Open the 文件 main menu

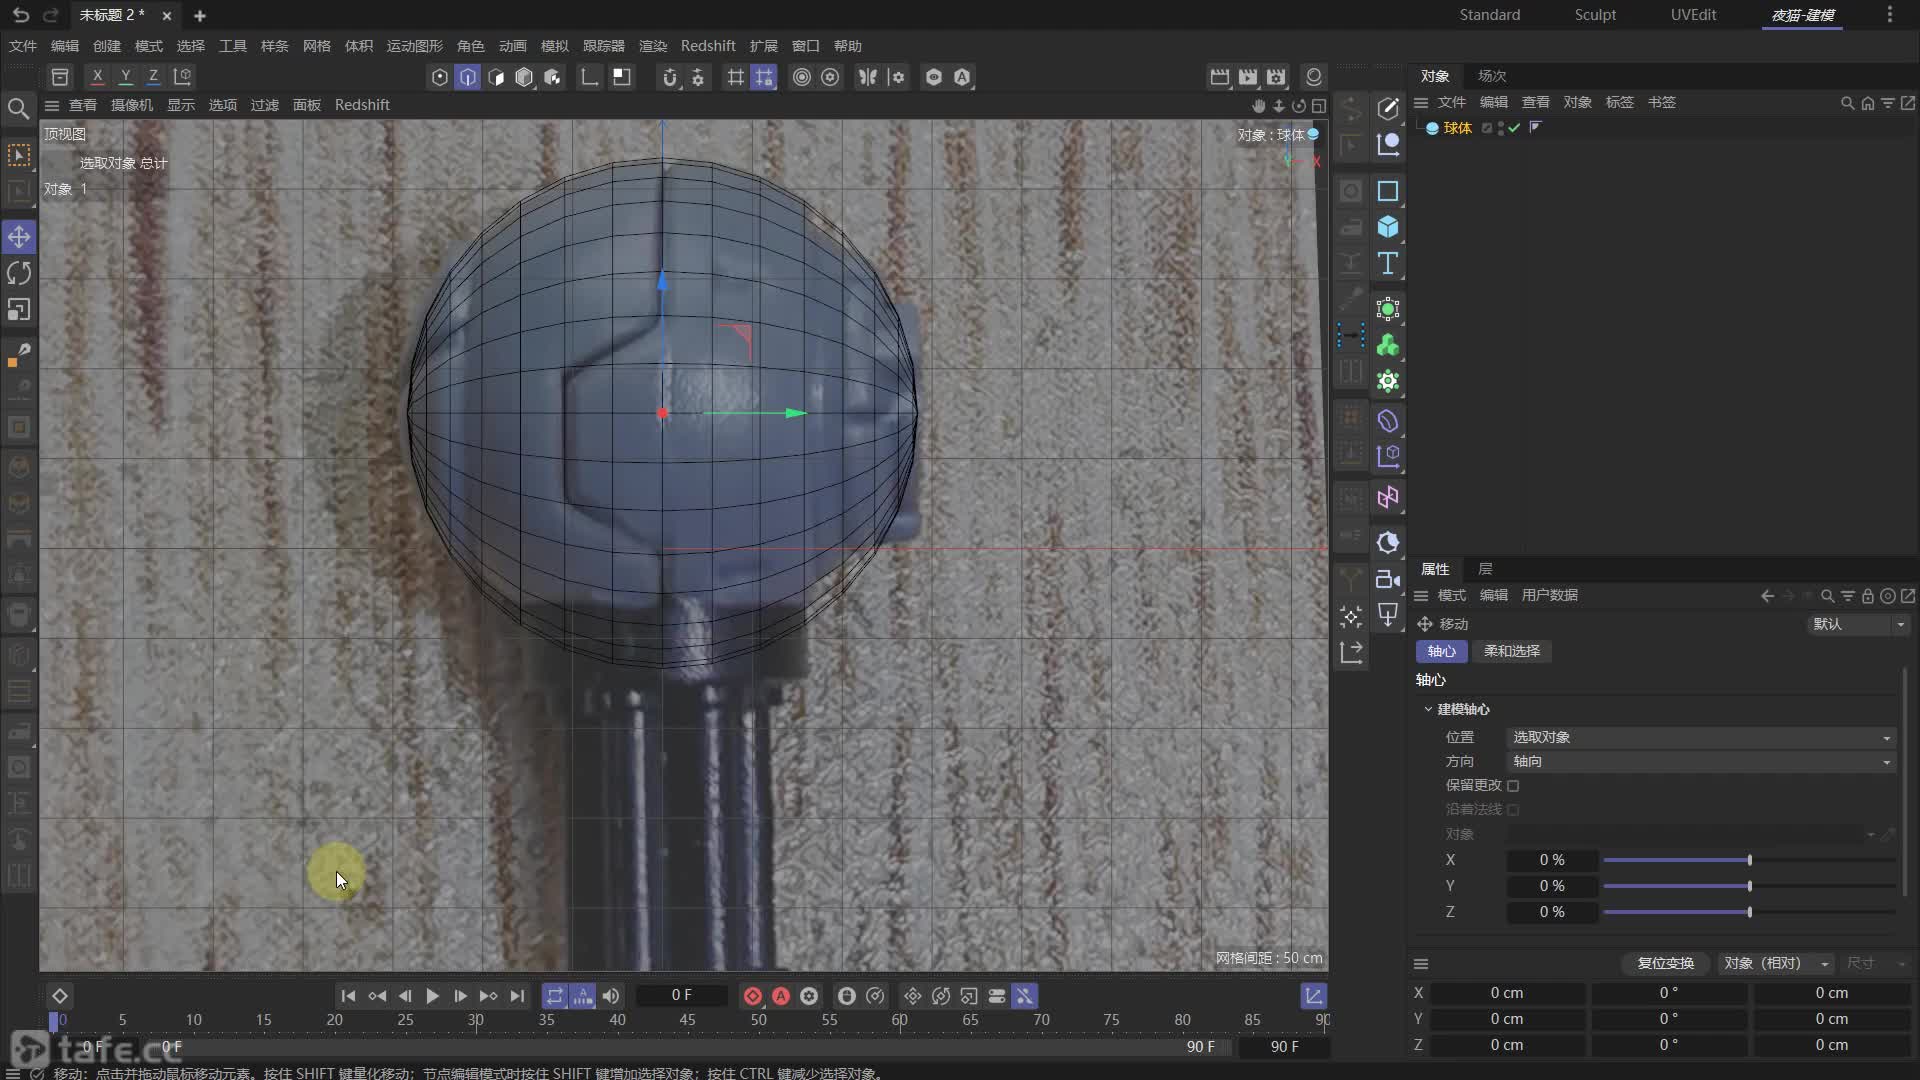pyautogui.click(x=23, y=46)
